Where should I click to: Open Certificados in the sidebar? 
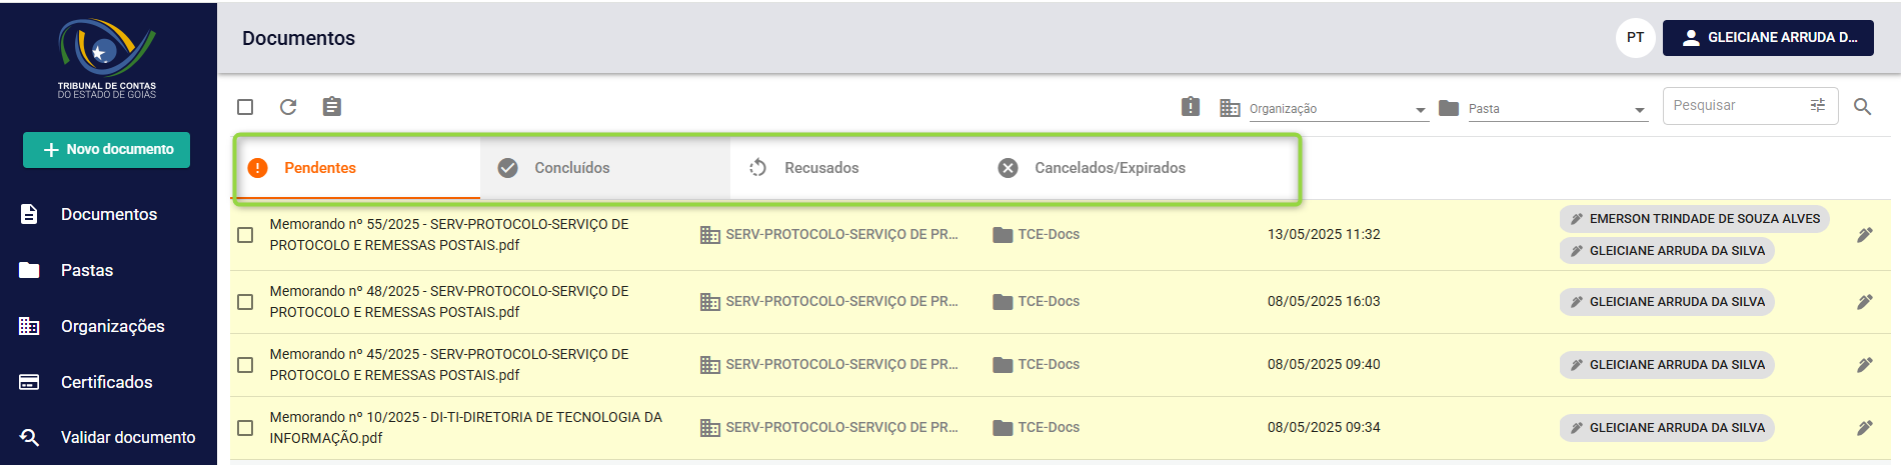(108, 382)
